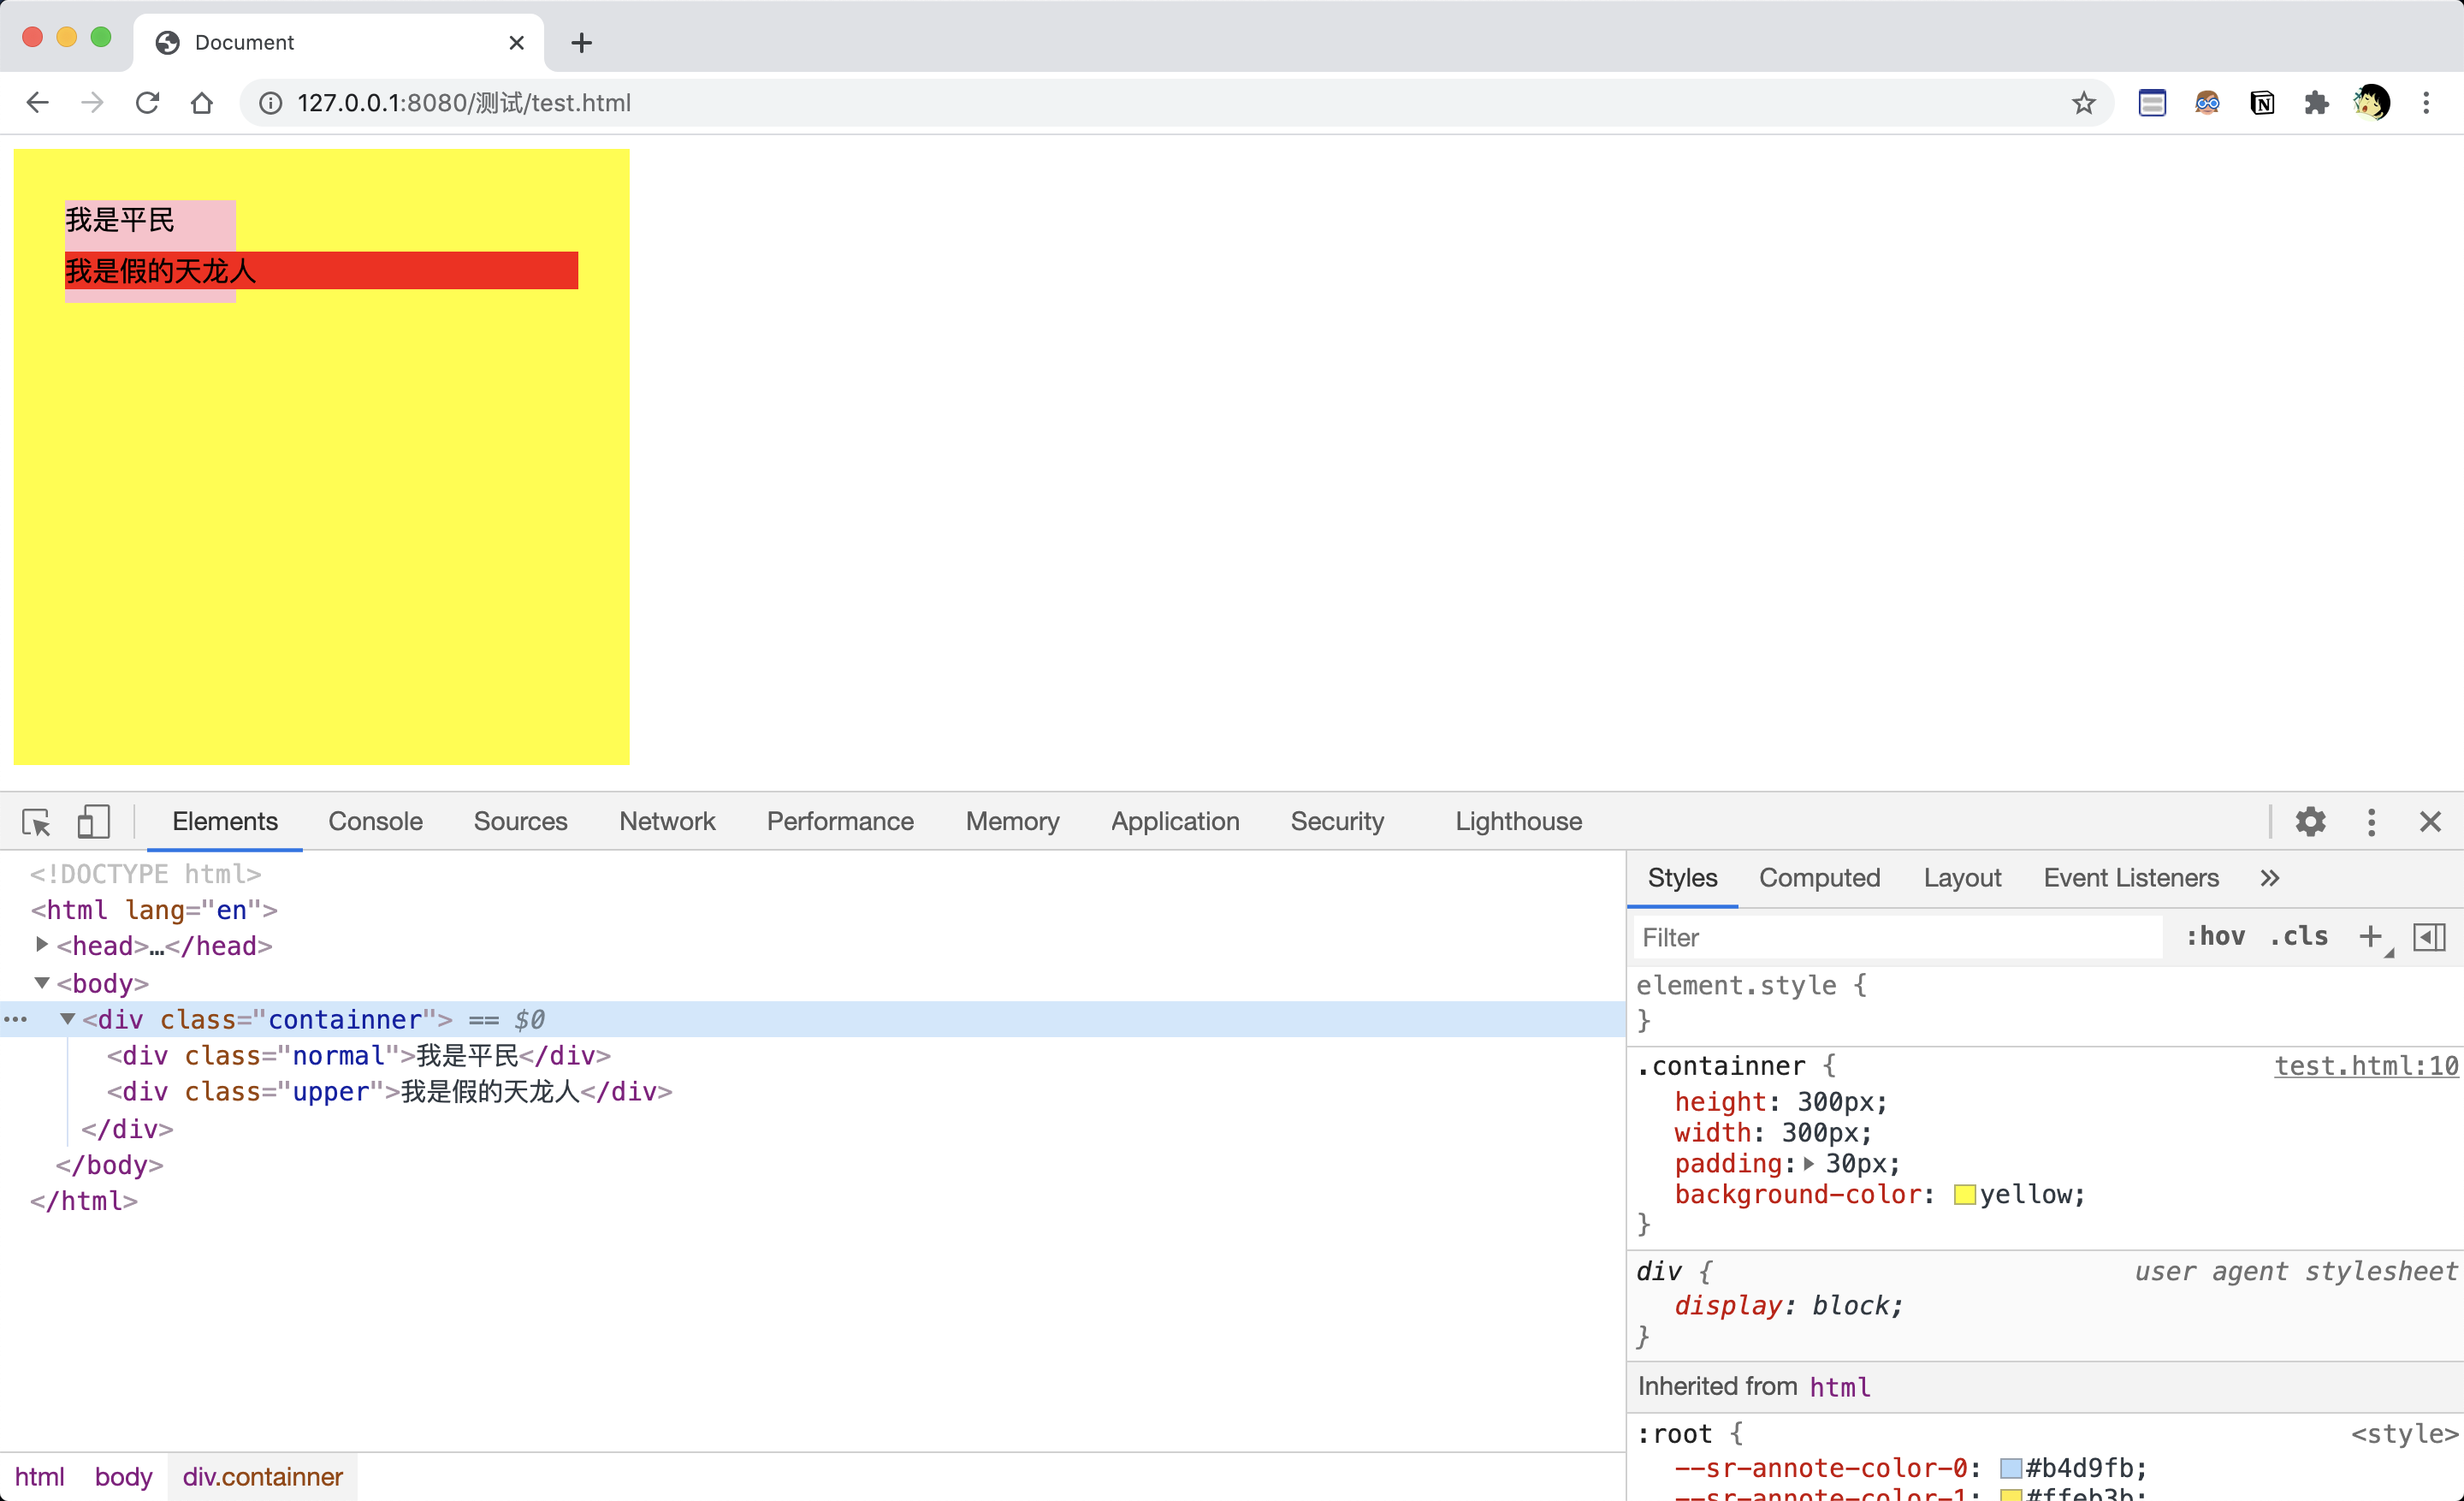Toggle the computed styles sidebar icon

(x=2429, y=937)
